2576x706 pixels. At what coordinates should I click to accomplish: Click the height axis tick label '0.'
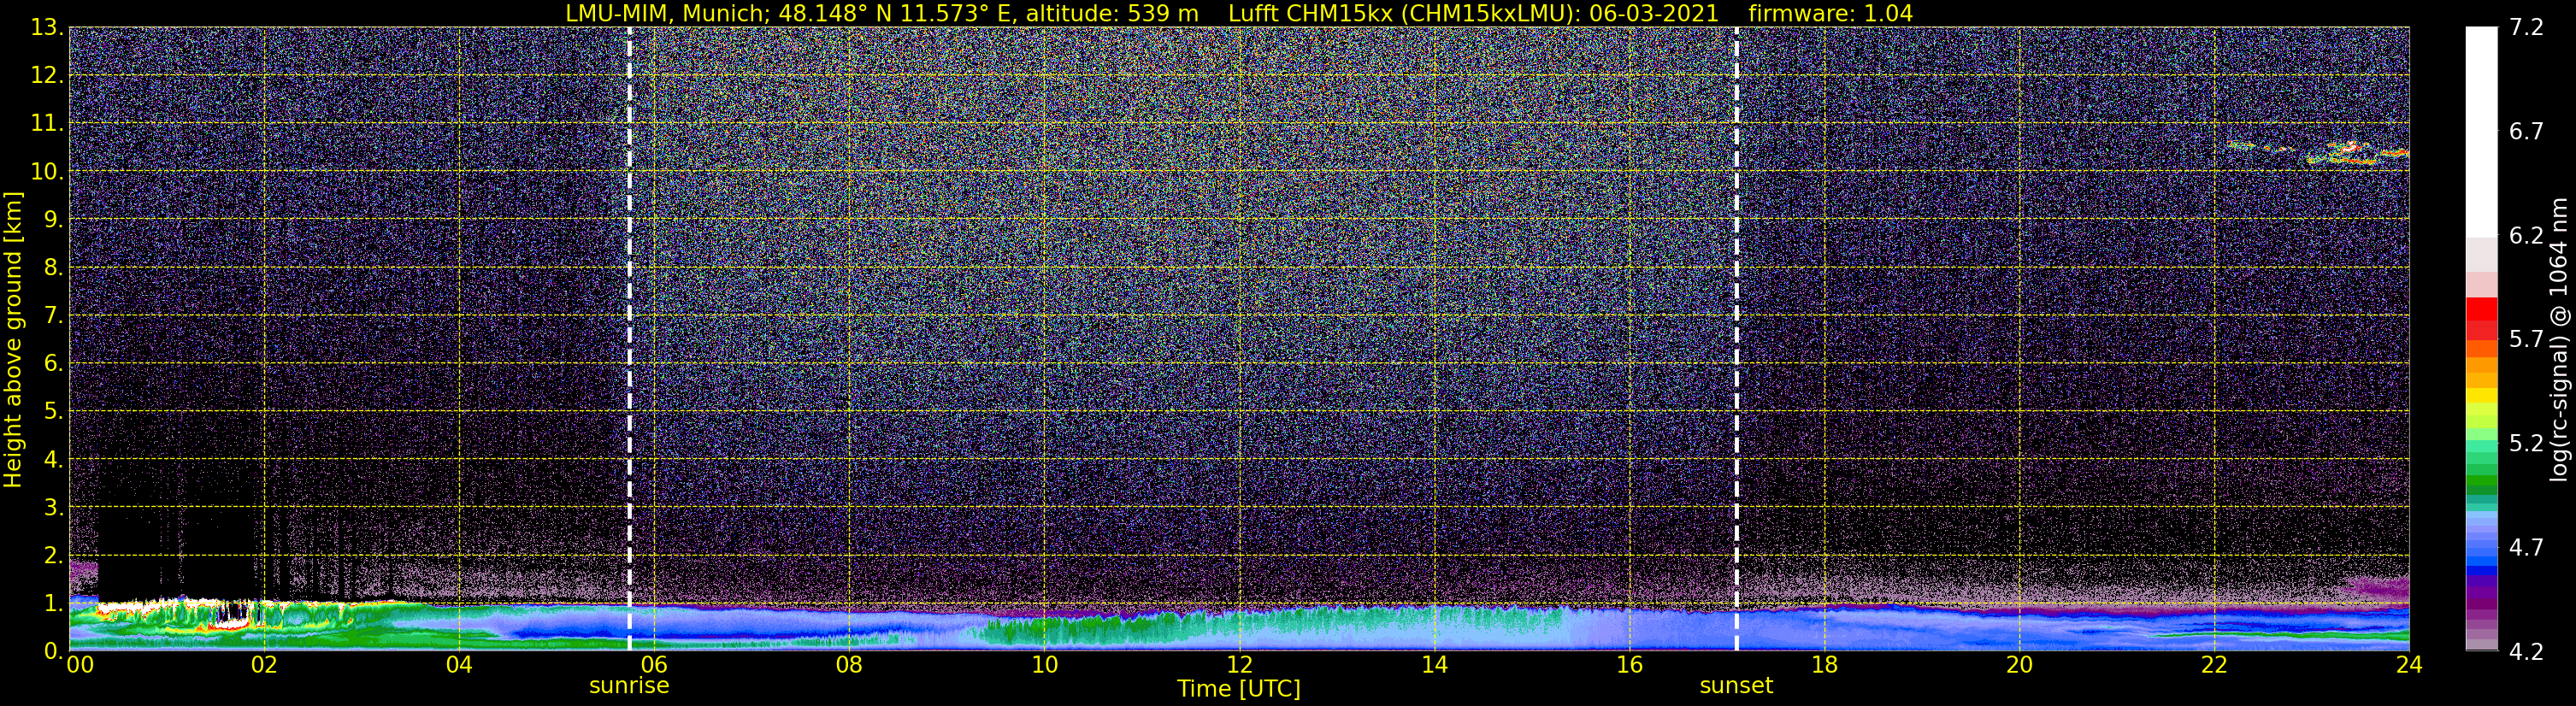tap(53, 651)
